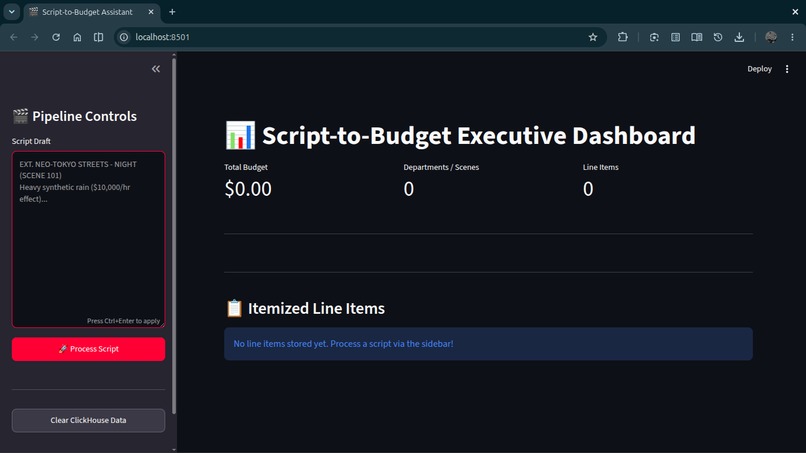This screenshot has width=806, height=453.
Task: Click the browser forward arrow
Action: click(34, 37)
